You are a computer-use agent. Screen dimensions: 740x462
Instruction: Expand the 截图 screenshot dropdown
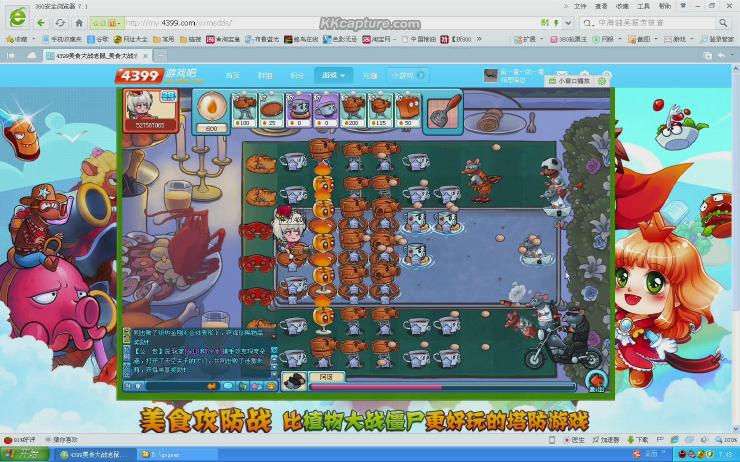tap(656, 39)
